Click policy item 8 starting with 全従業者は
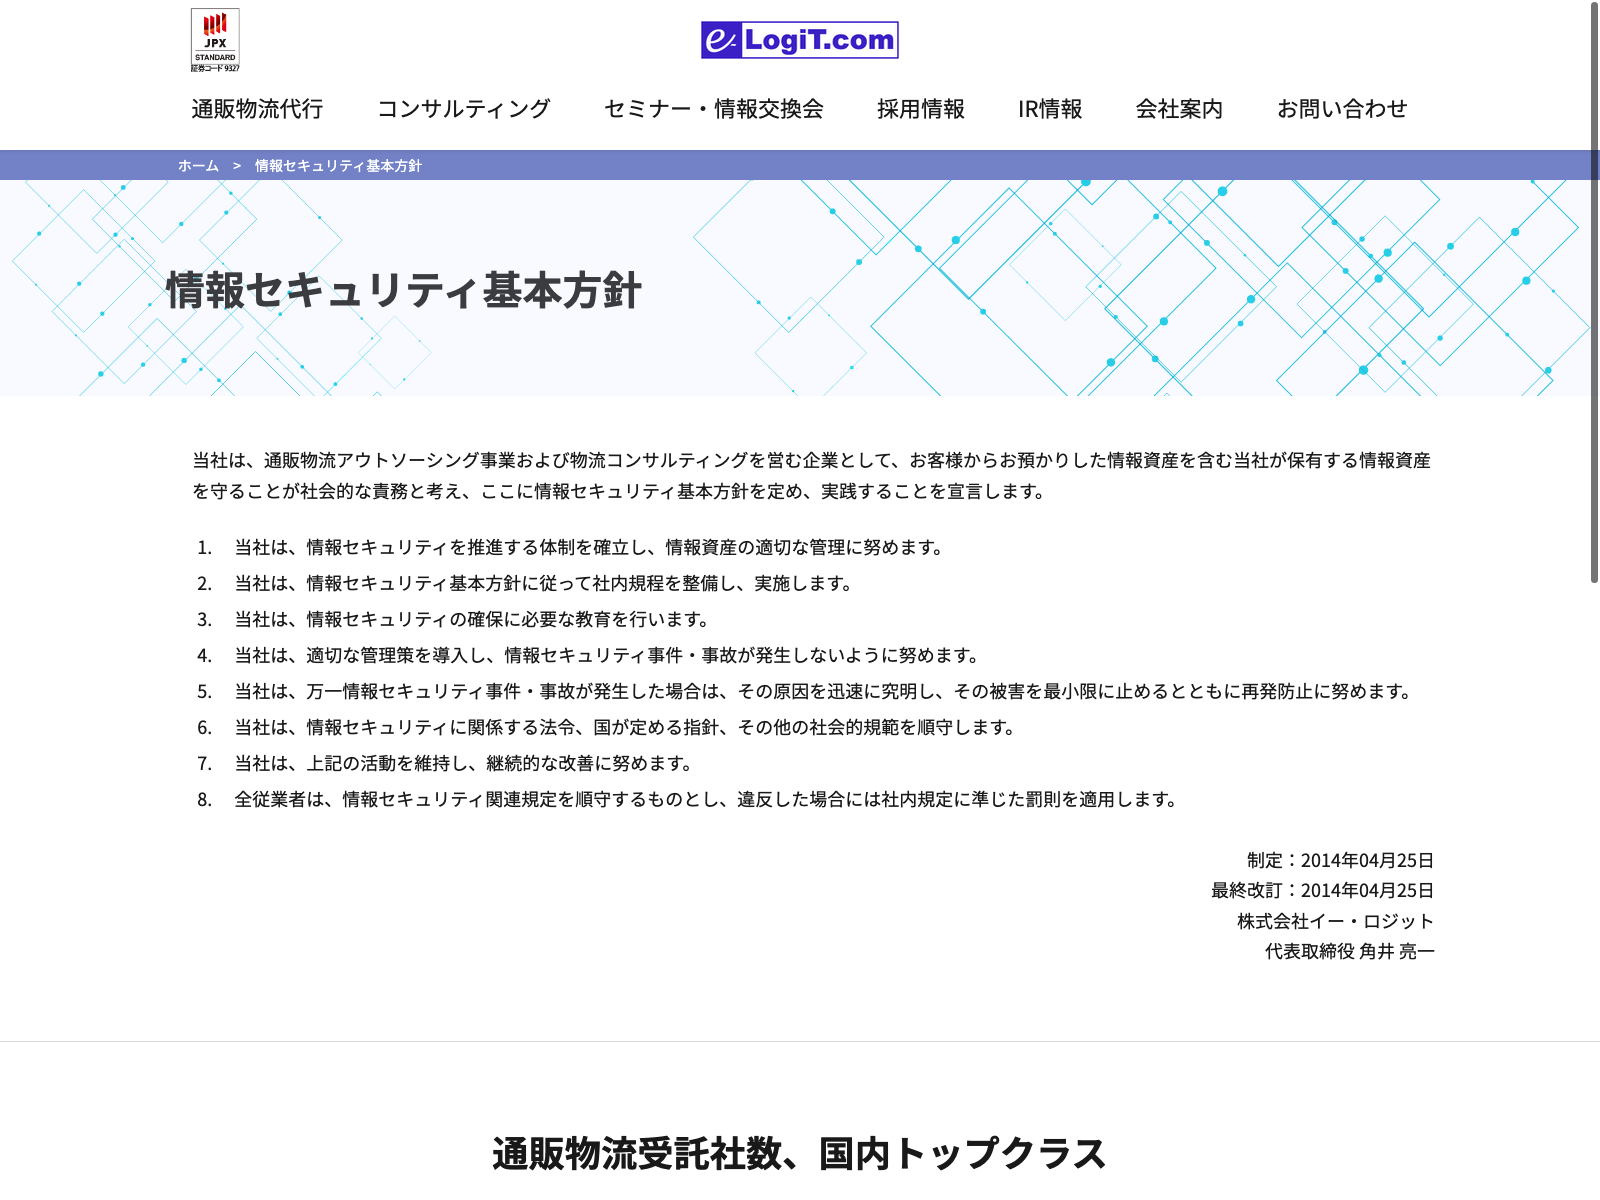This screenshot has height=1200, width=1600. click(x=705, y=800)
